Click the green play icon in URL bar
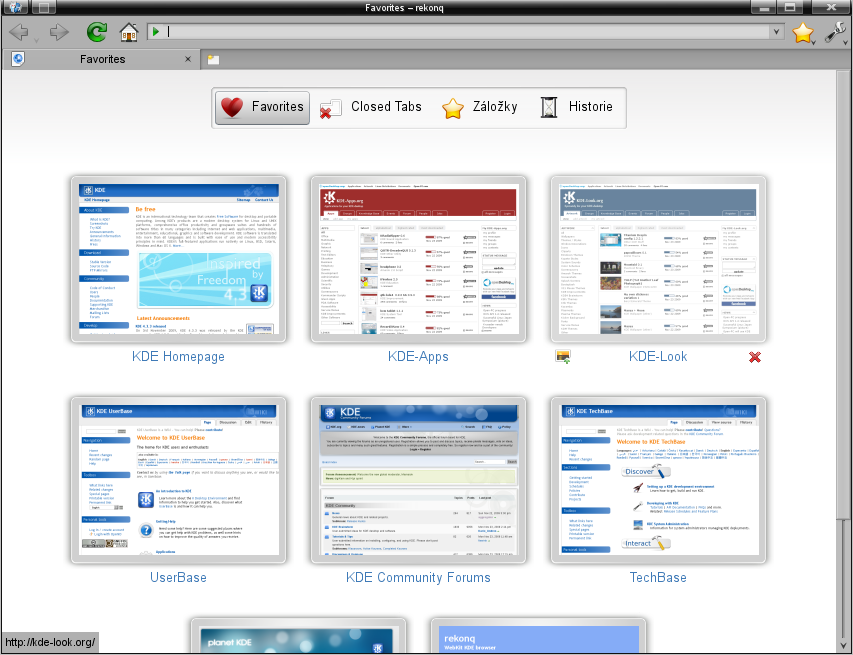The height and width of the screenshot is (655, 853). tap(156, 32)
